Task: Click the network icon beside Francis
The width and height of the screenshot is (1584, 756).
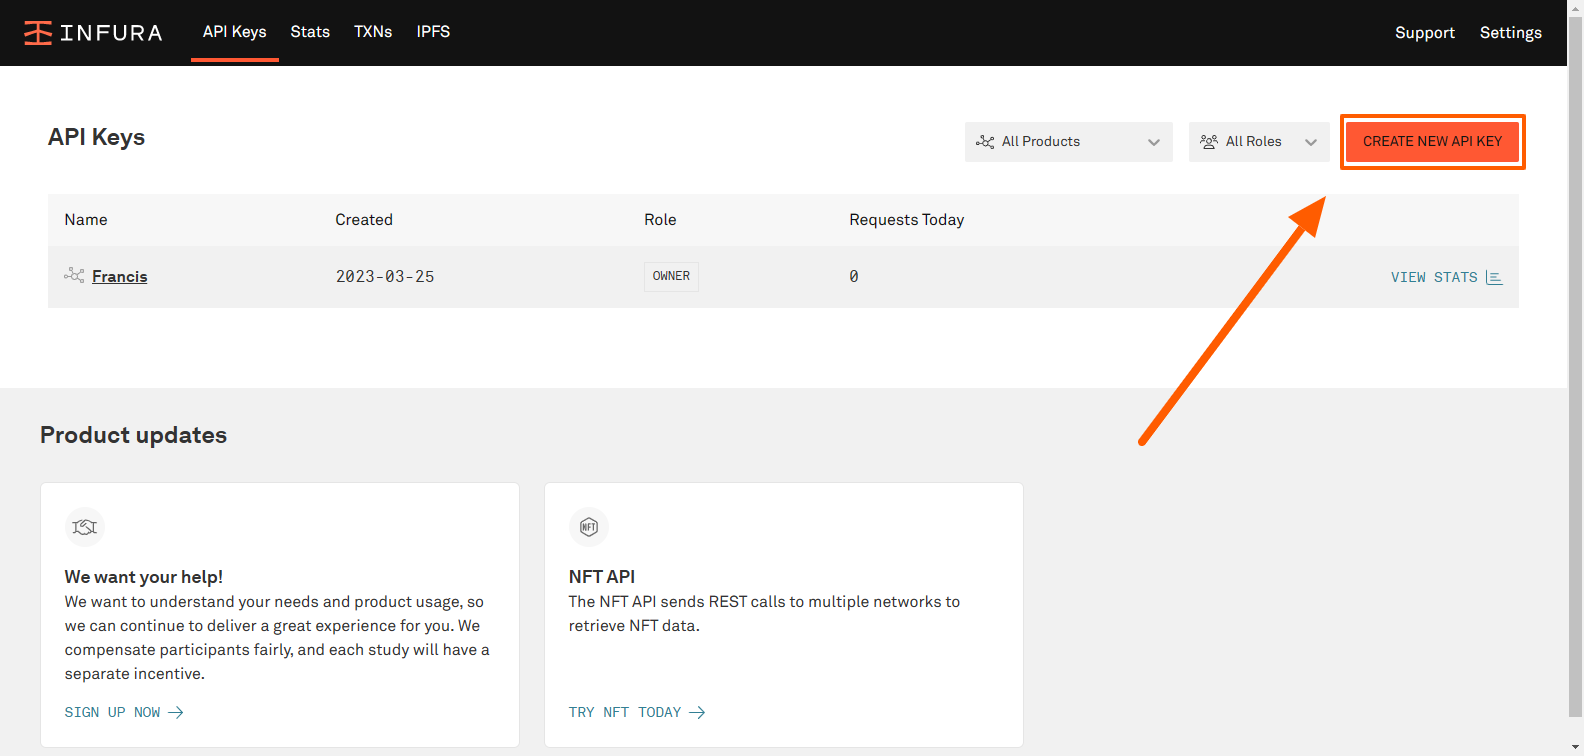Action: (x=74, y=275)
